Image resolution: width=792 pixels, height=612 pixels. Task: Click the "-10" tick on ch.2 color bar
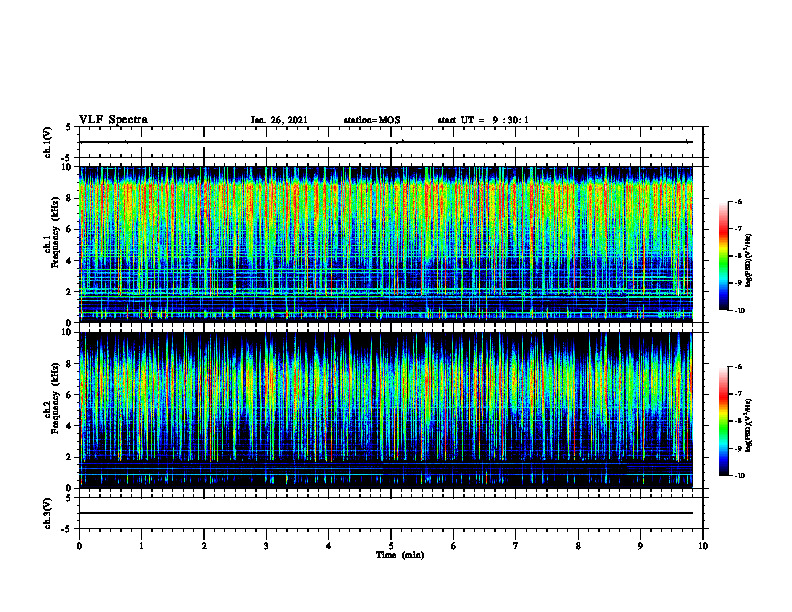739,476
